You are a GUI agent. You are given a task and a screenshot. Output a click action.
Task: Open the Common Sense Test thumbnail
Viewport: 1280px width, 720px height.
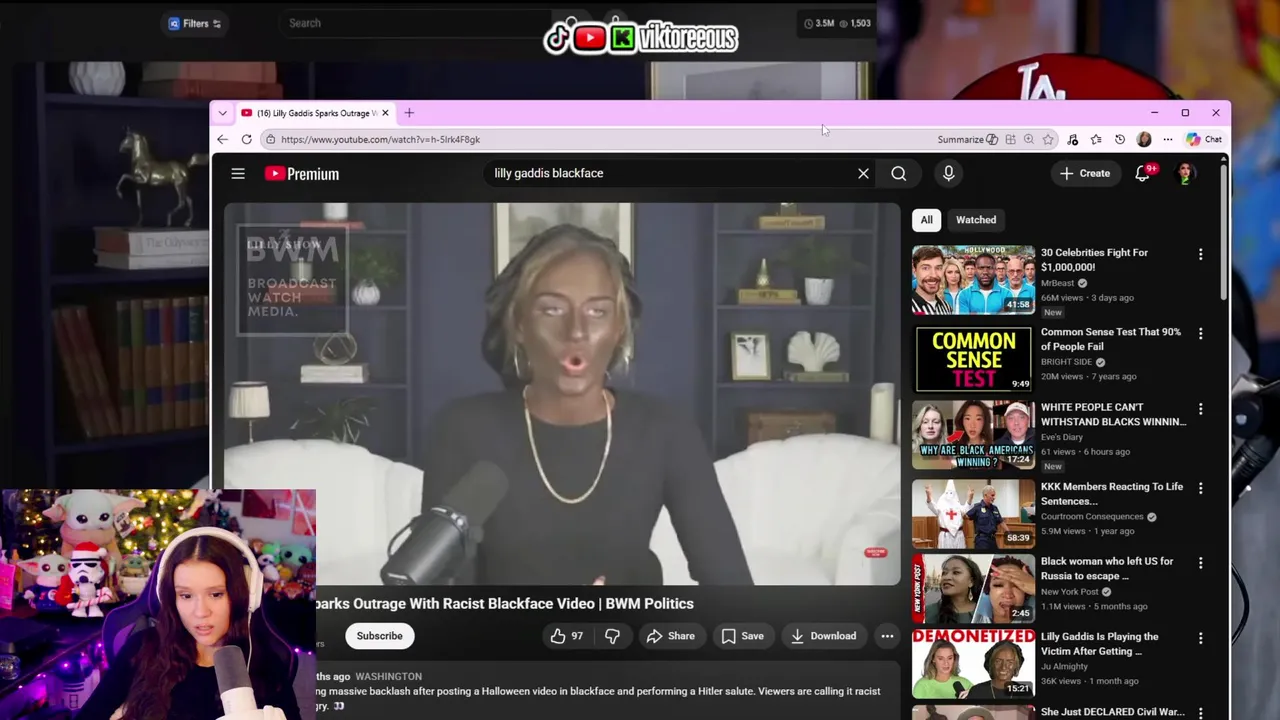click(973, 358)
